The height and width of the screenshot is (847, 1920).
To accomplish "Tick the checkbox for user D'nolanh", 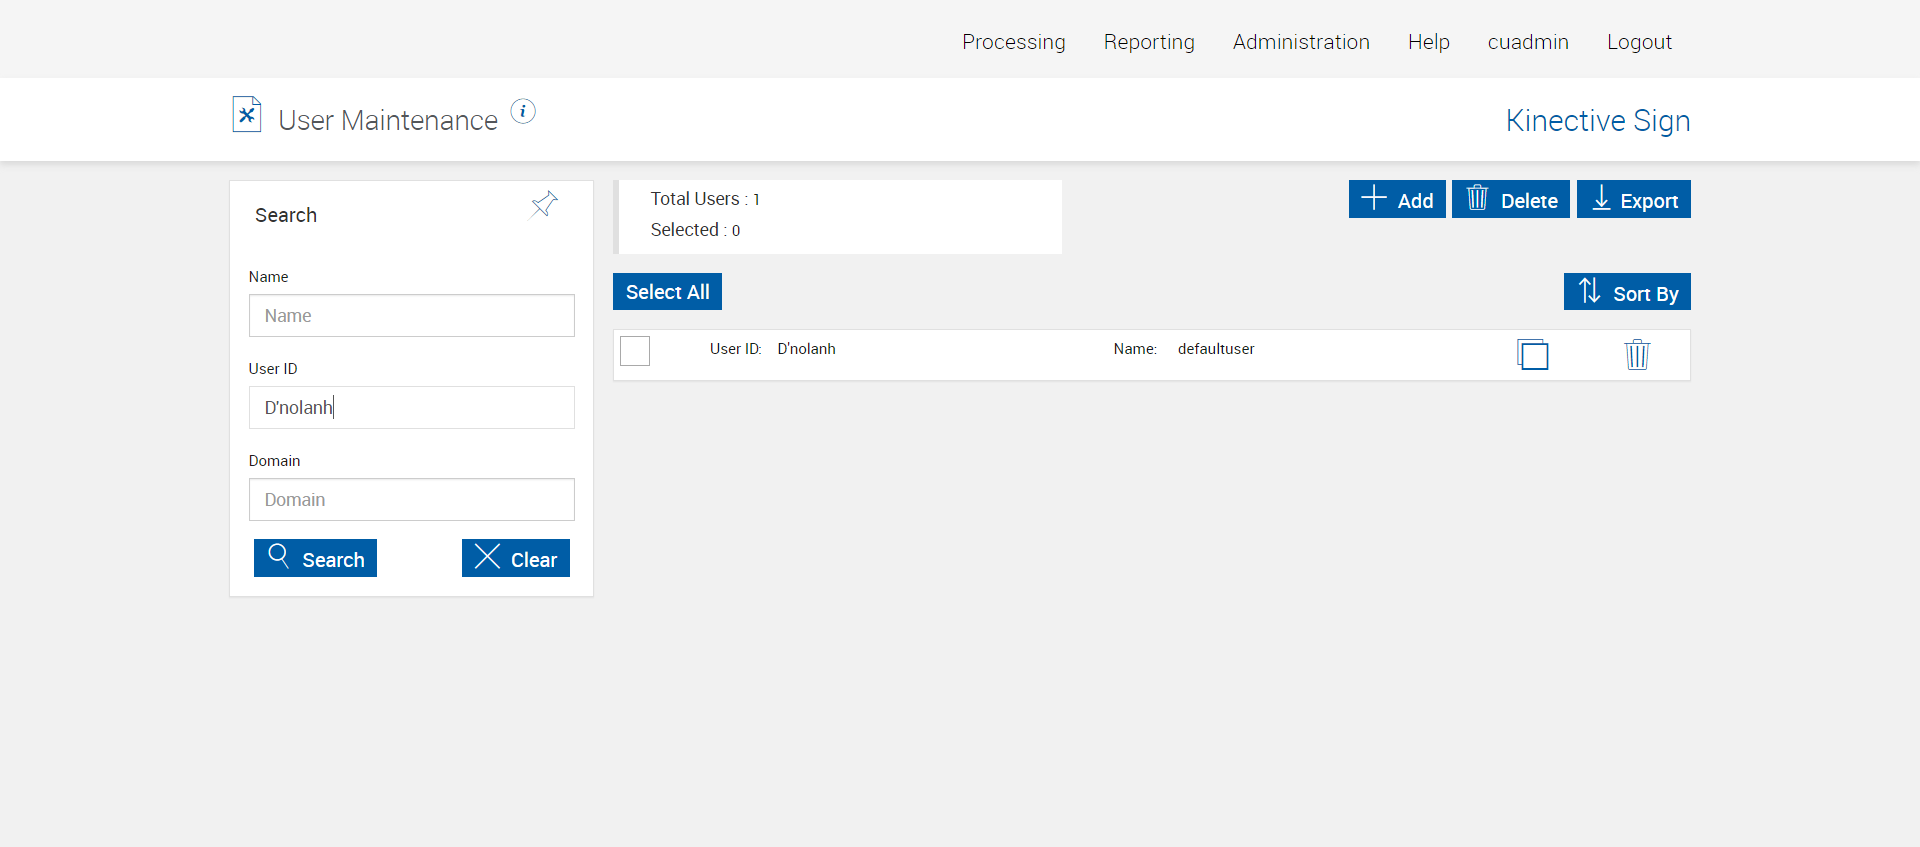I will [635, 351].
